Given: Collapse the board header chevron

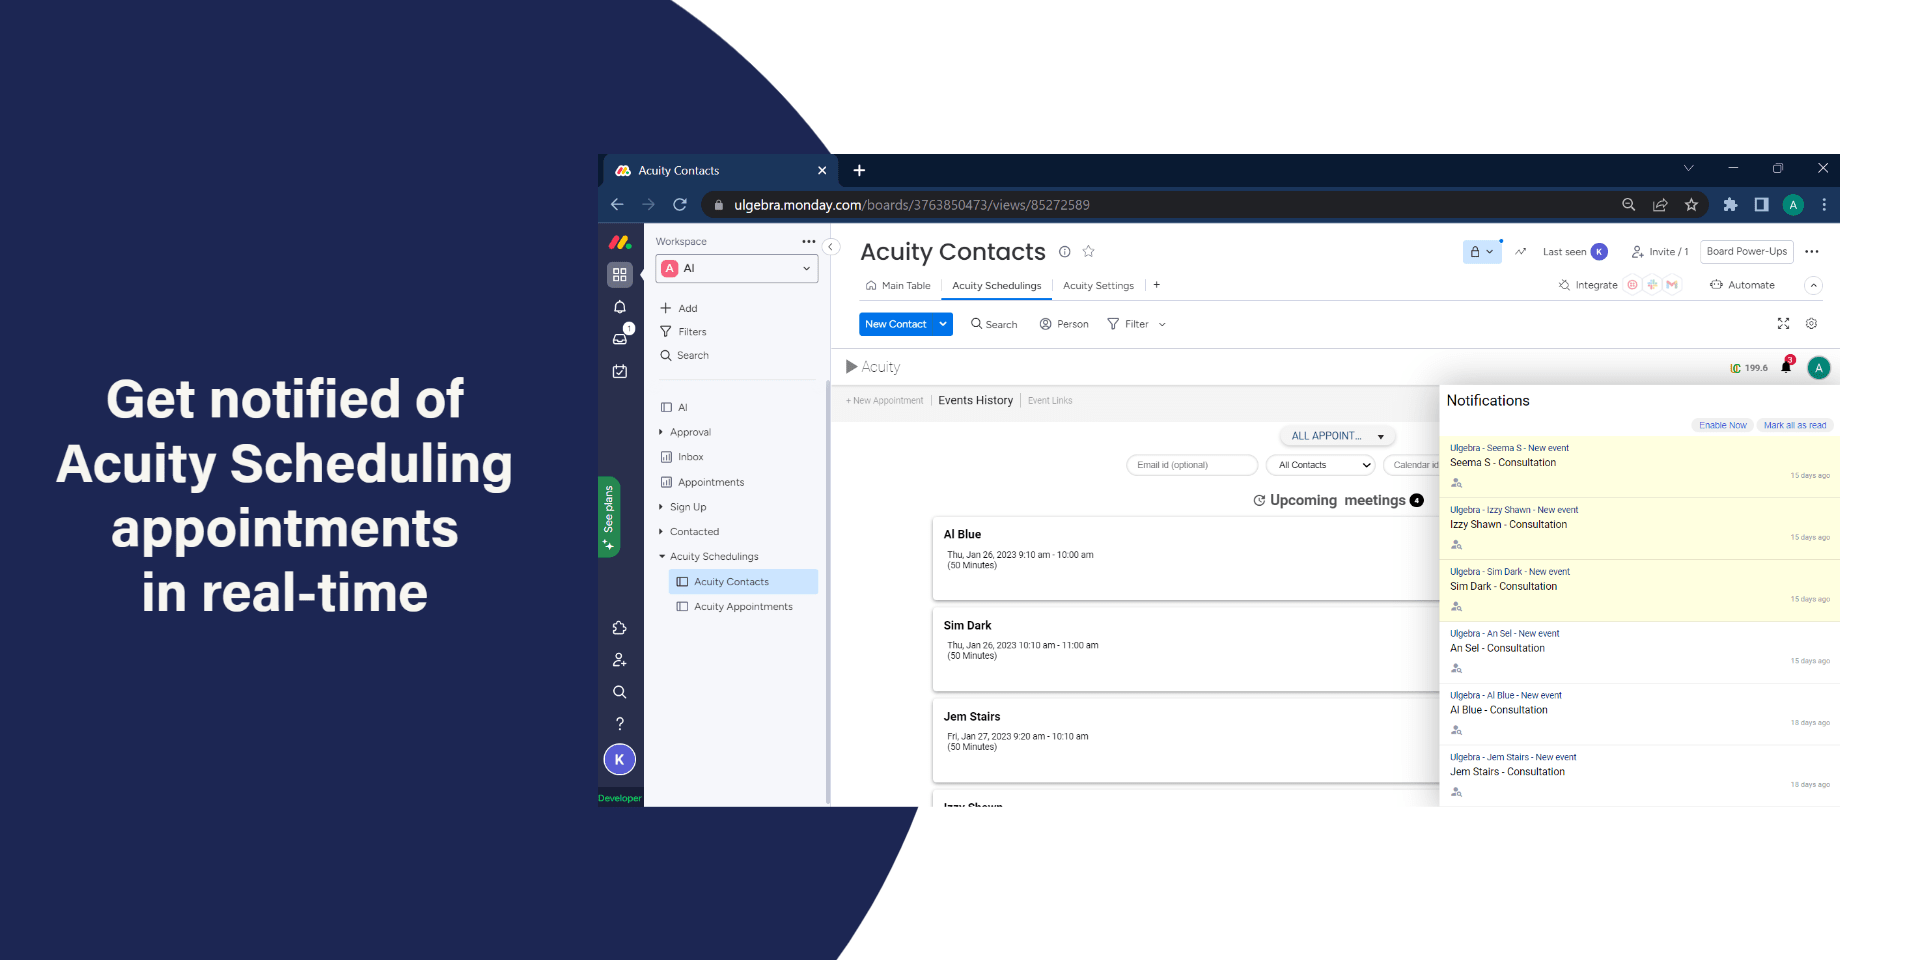Looking at the screenshot, I should [1813, 285].
